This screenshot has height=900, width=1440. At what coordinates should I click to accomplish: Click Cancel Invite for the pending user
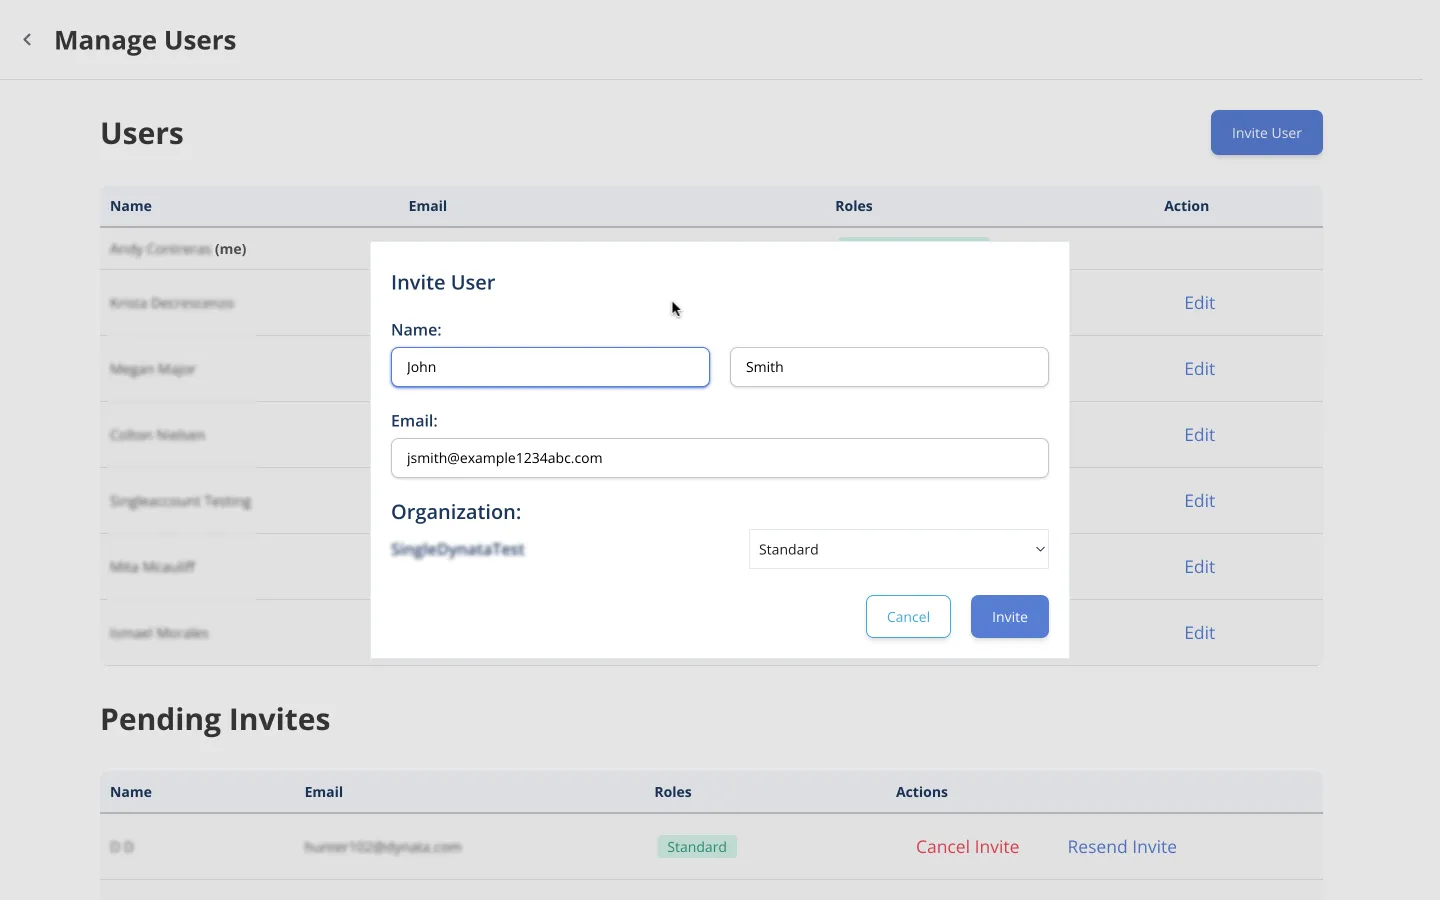(x=967, y=847)
